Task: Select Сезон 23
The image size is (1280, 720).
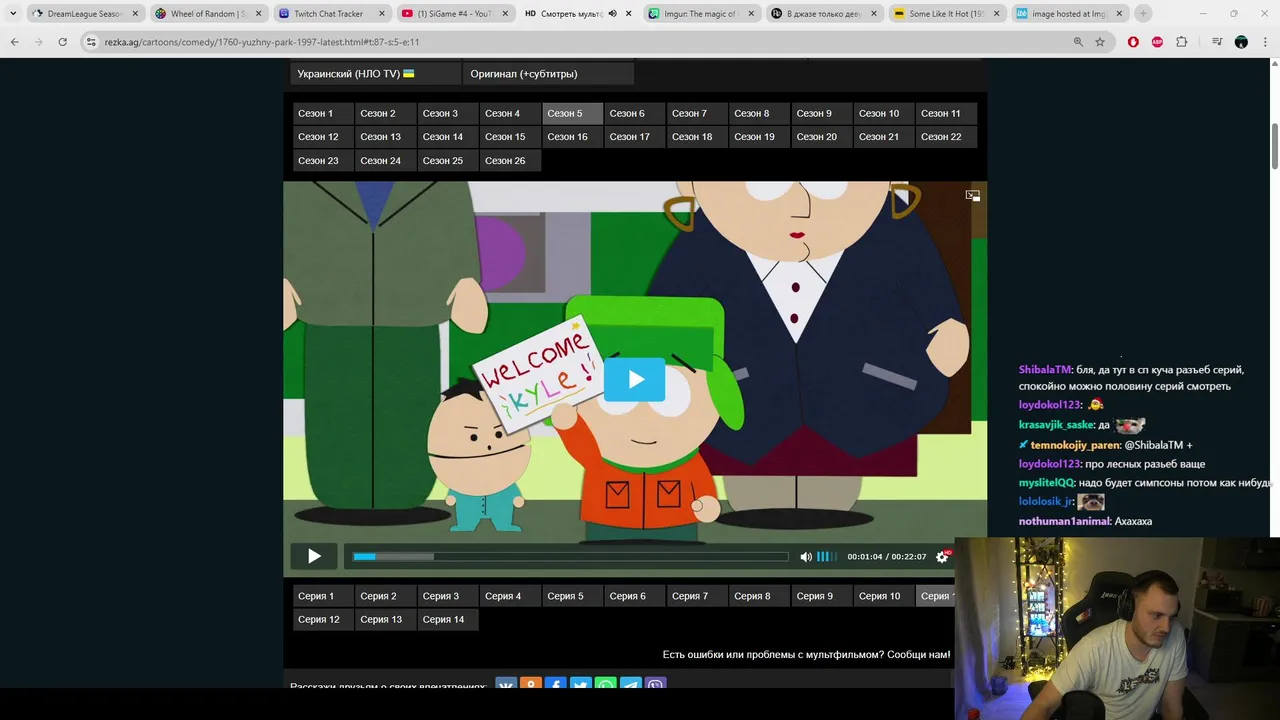Action: 322,161
